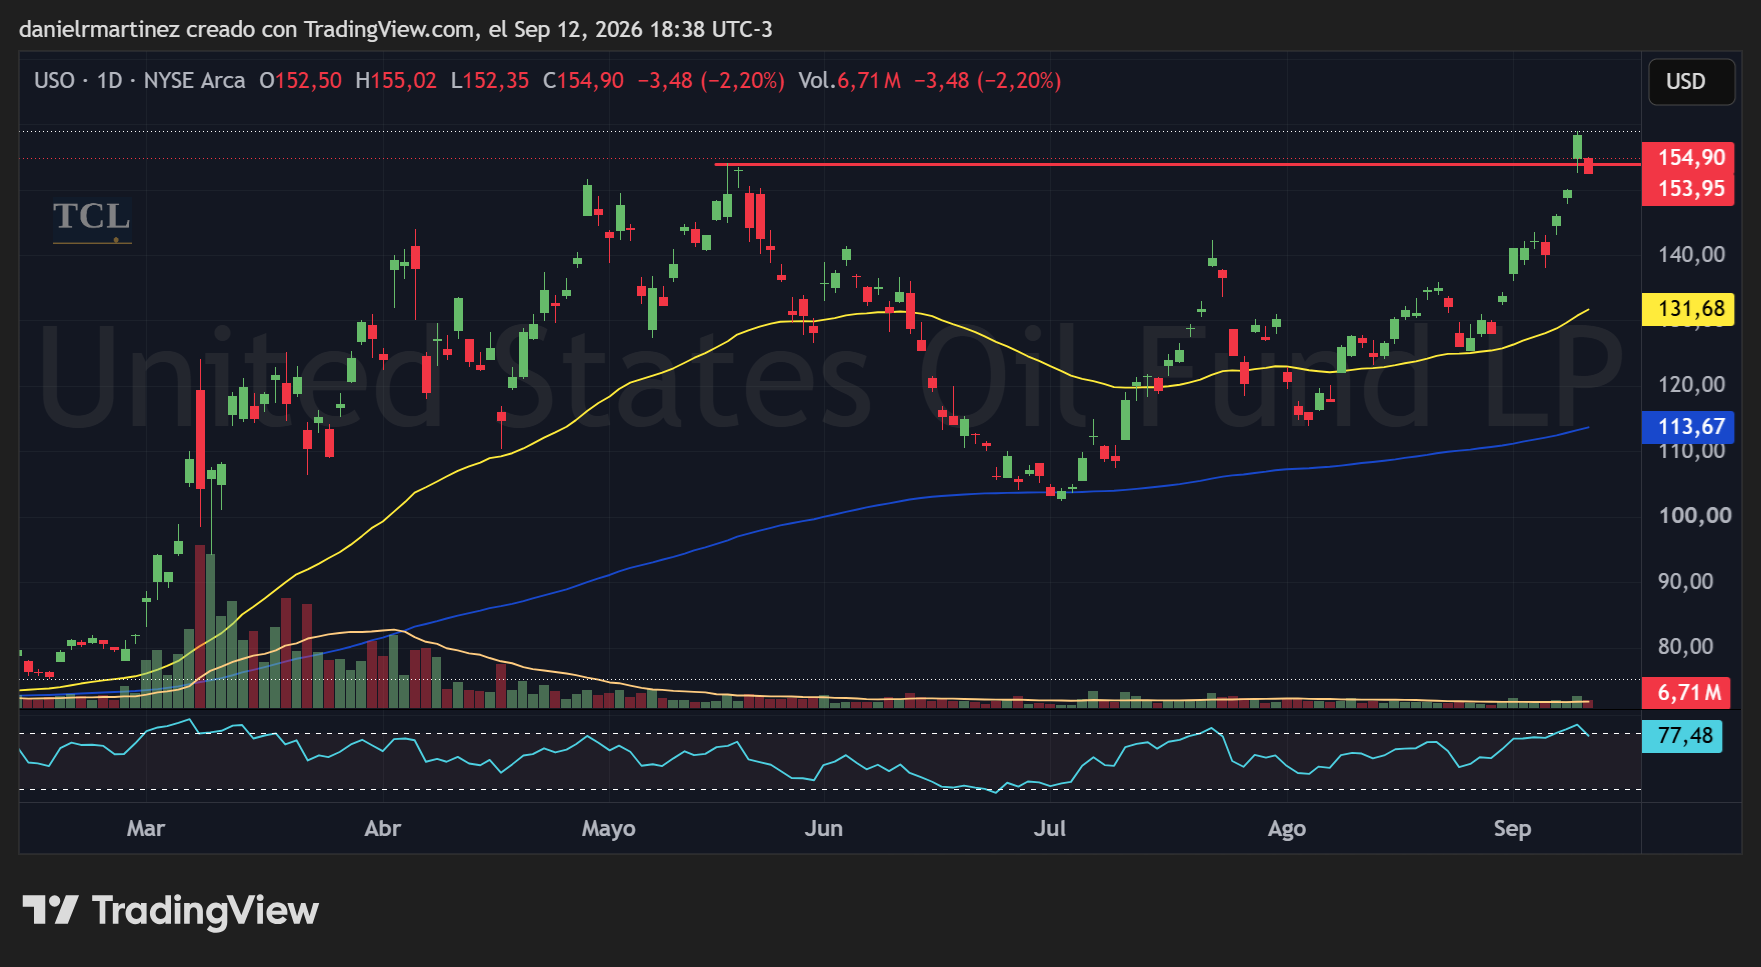1761x967 pixels.
Task: Click the H155,02 high value
Action: 396,81
